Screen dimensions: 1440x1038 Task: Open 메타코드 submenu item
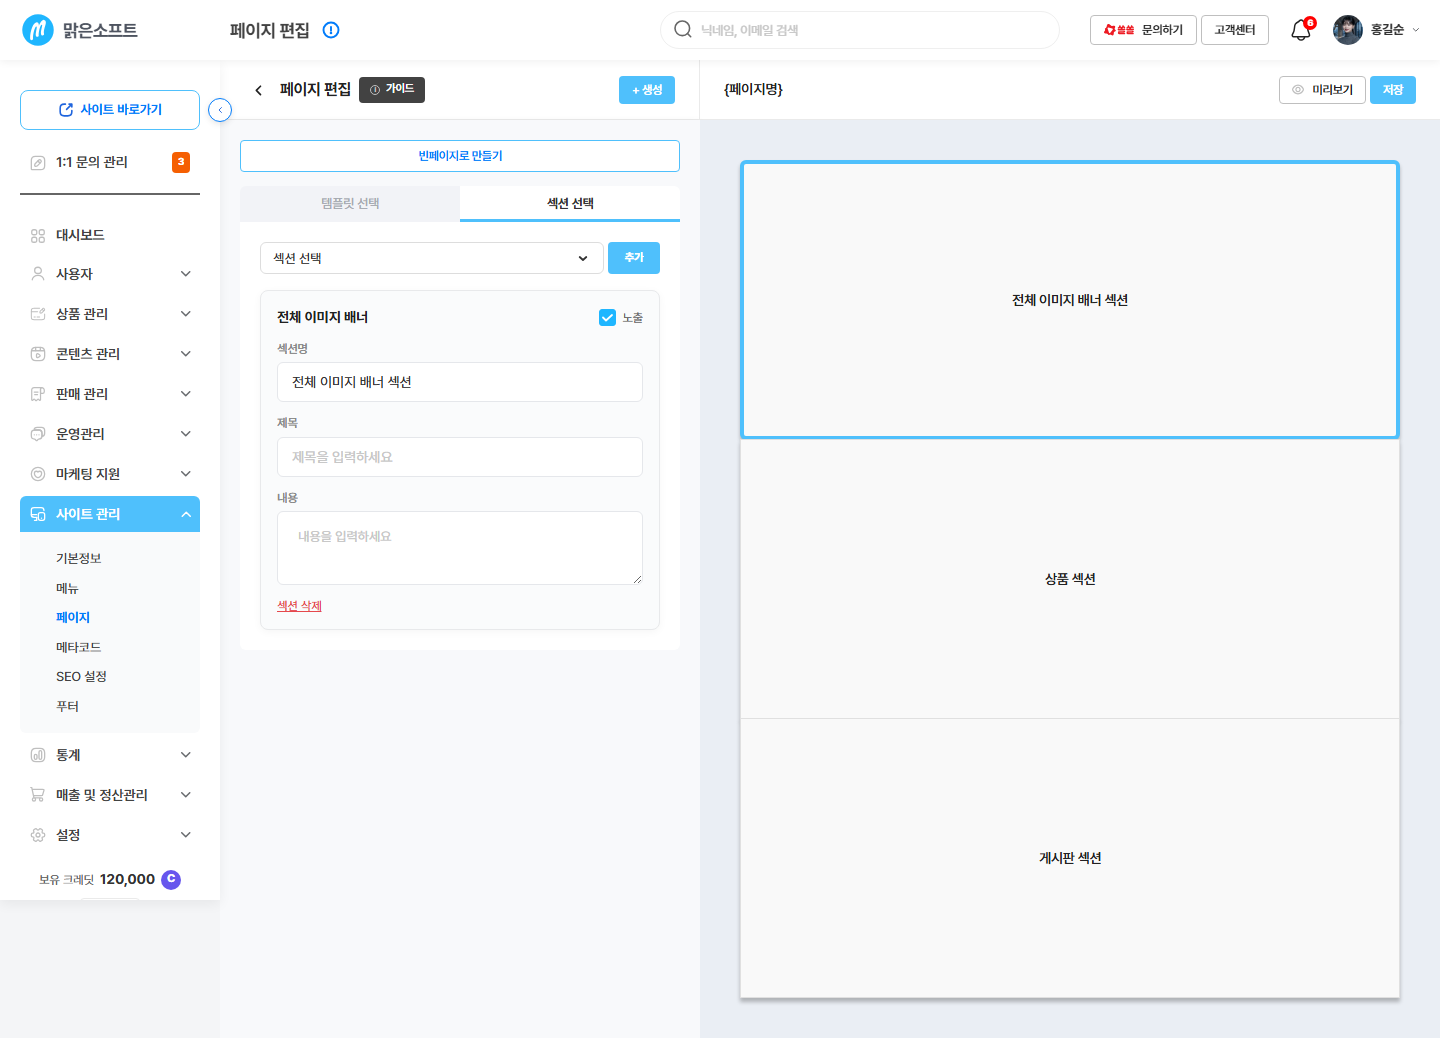(79, 647)
